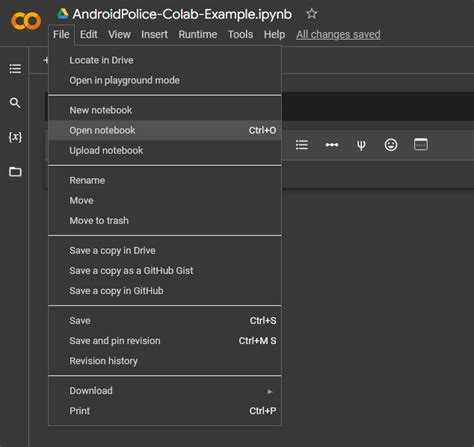Choose Move to trash

165,220
